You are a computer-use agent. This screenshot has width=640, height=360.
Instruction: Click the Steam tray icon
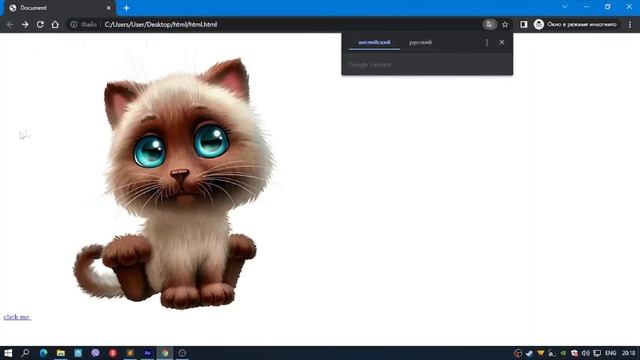529,353
